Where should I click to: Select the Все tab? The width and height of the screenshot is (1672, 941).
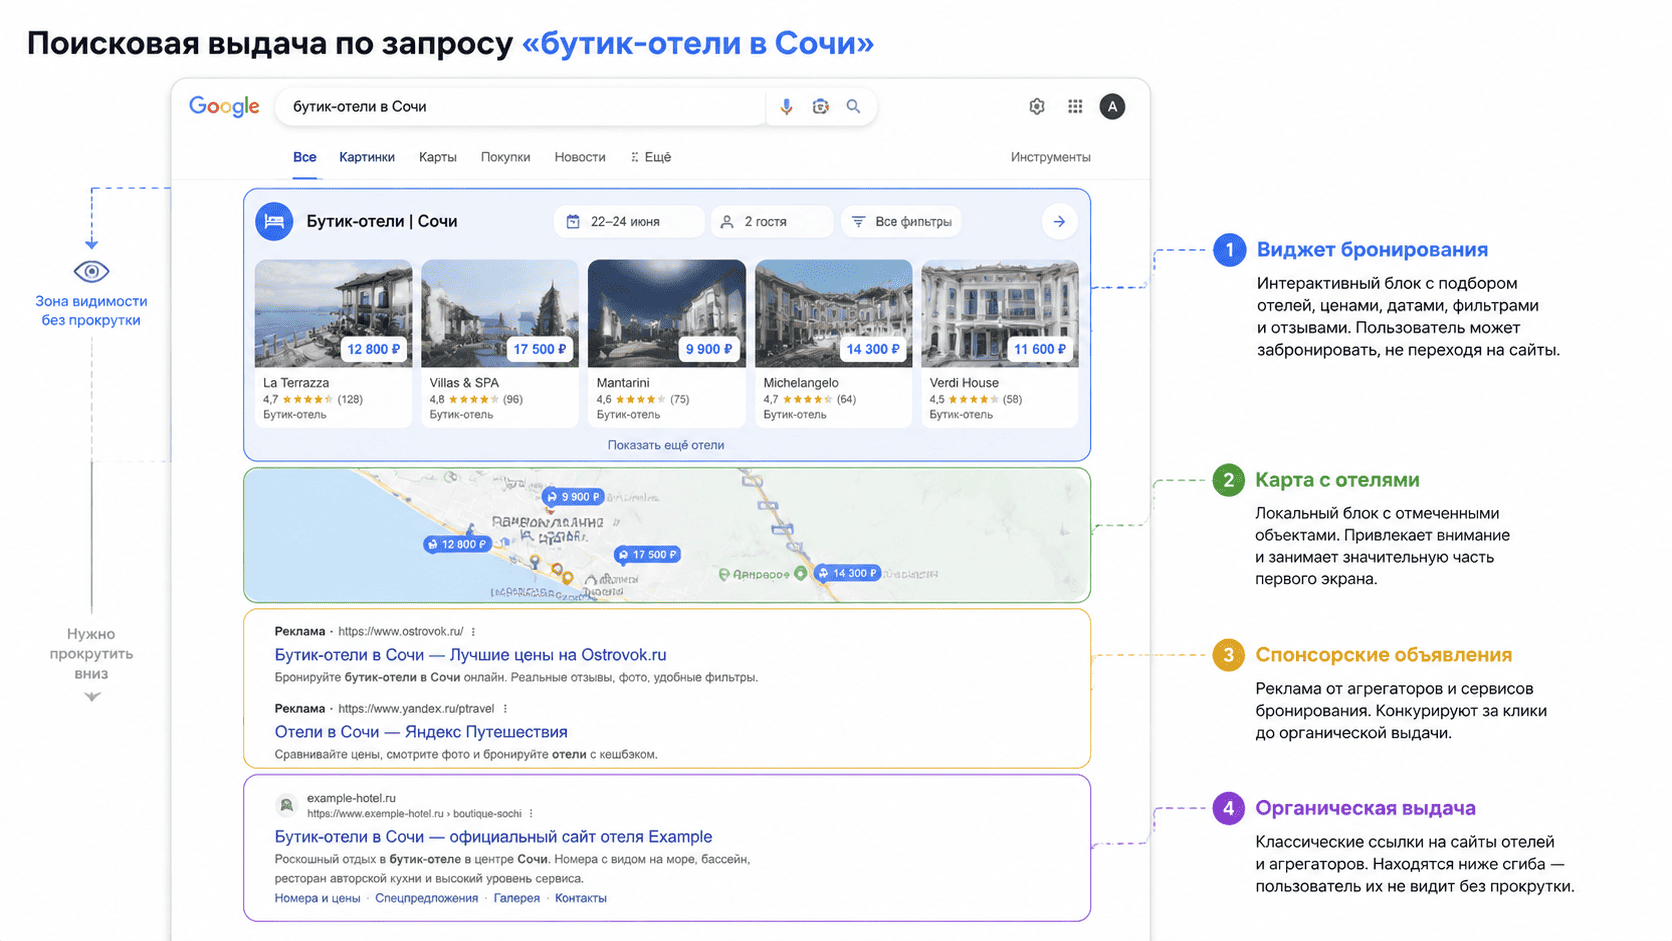pos(305,157)
